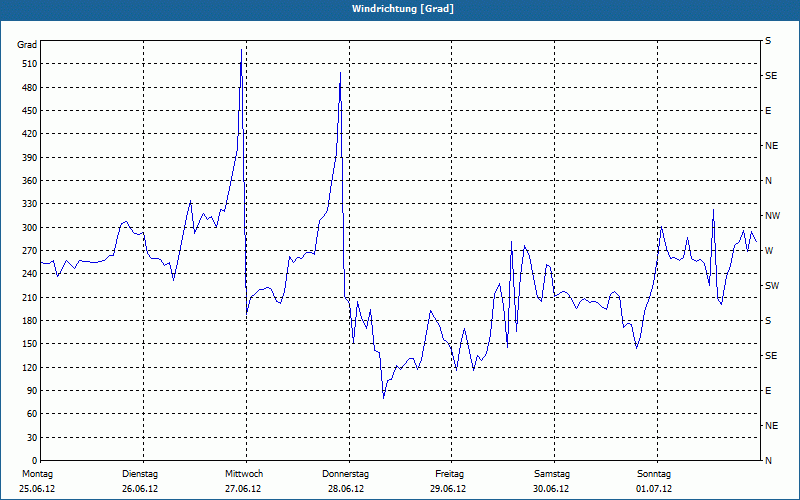The width and height of the screenshot is (800, 500).
Task: Click the SW compass label
Action: point(772,286)
